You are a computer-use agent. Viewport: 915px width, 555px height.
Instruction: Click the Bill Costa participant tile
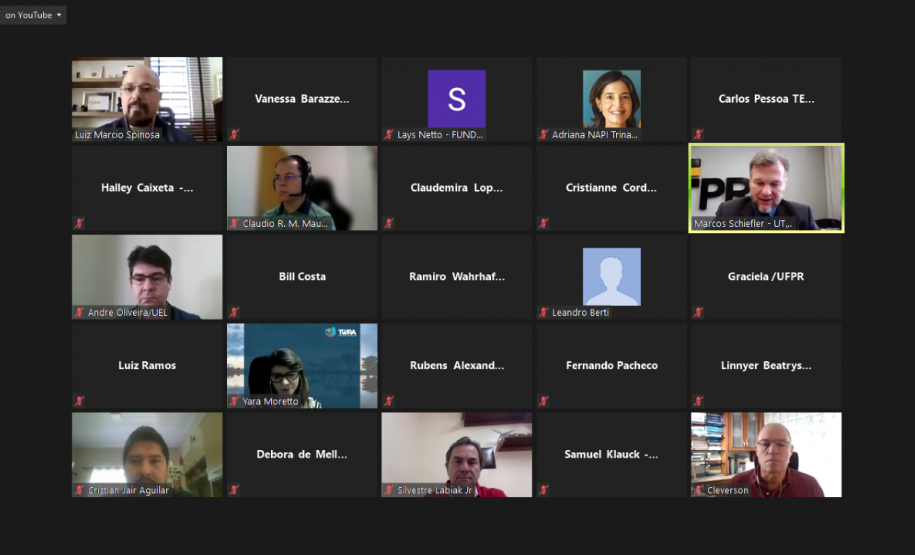(302, 277)
